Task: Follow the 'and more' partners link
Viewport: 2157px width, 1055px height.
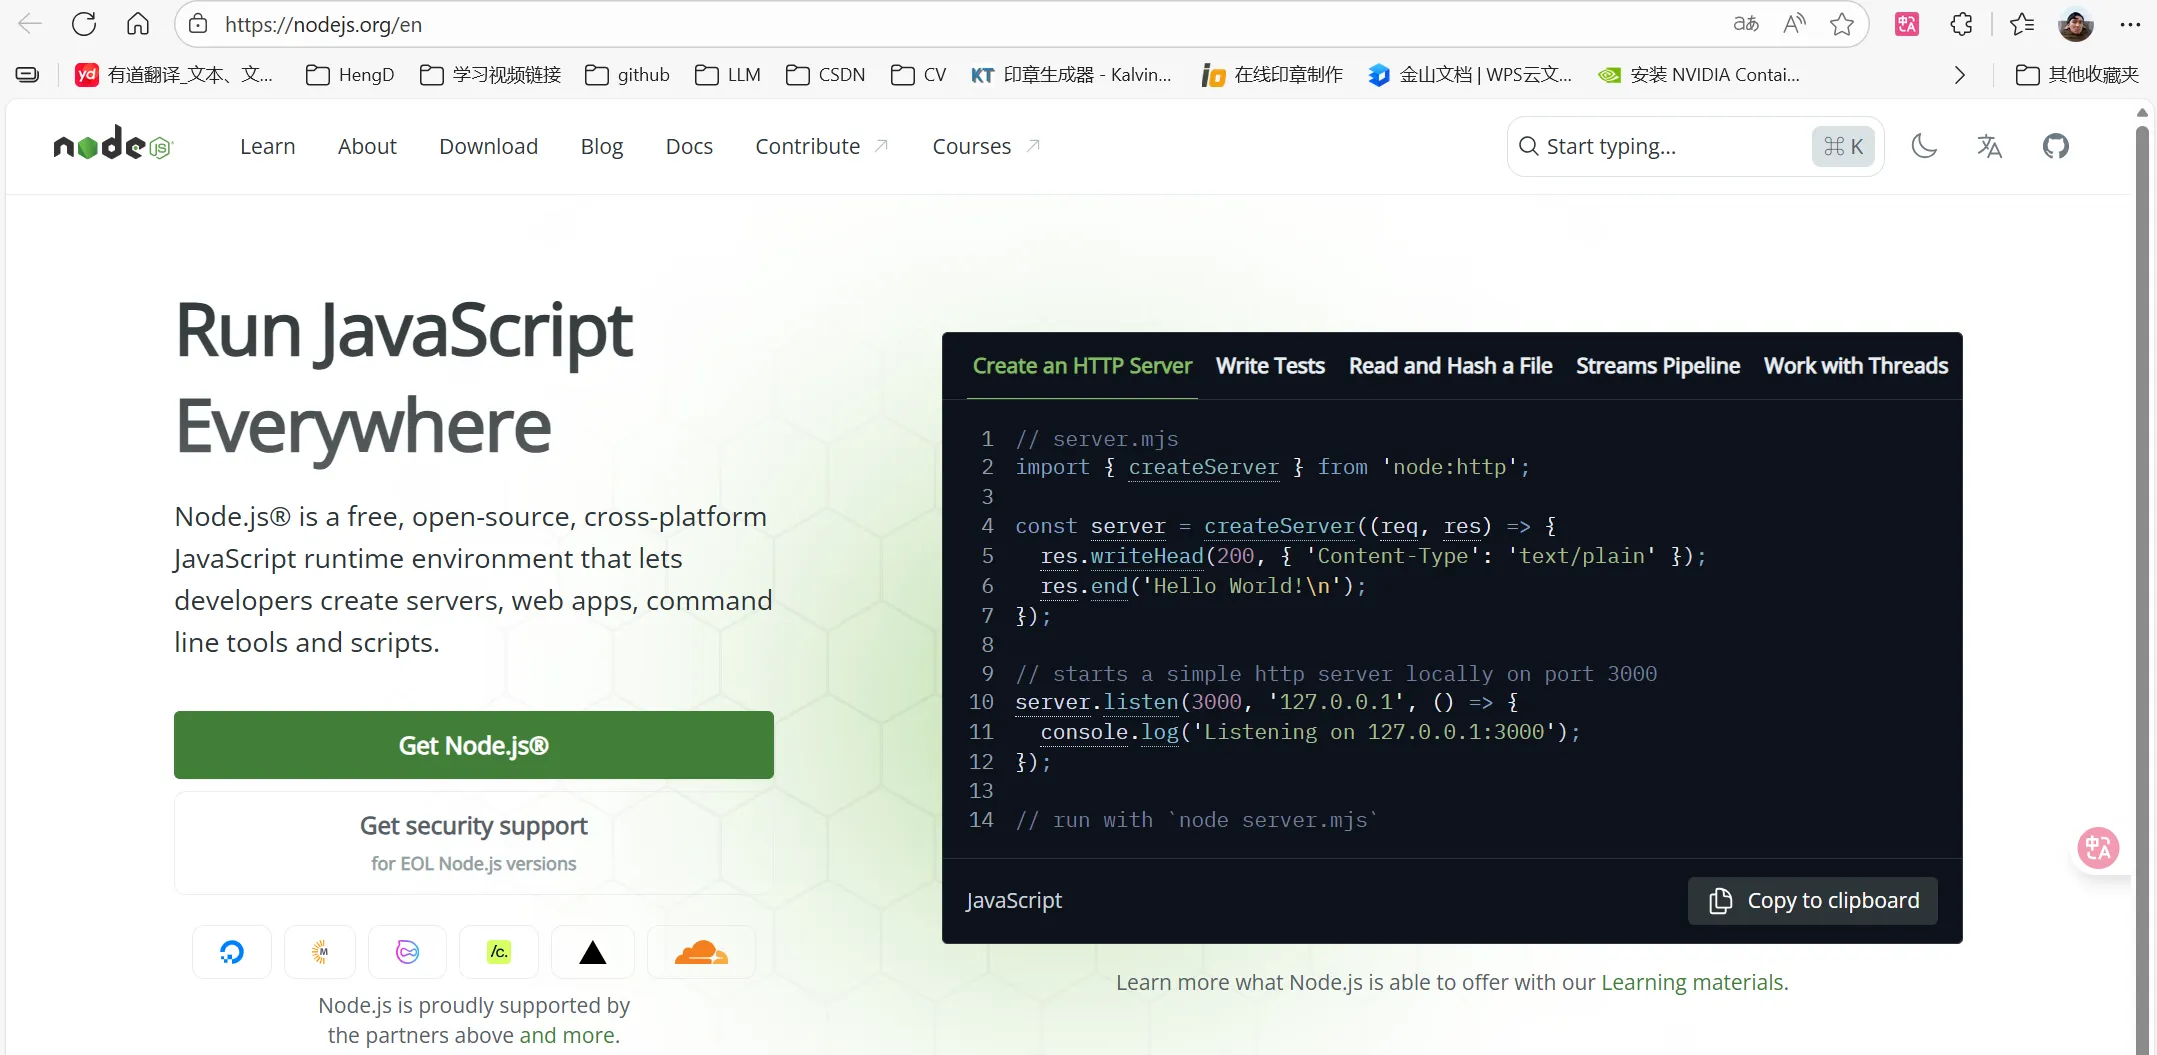Action: point(567,1035)
